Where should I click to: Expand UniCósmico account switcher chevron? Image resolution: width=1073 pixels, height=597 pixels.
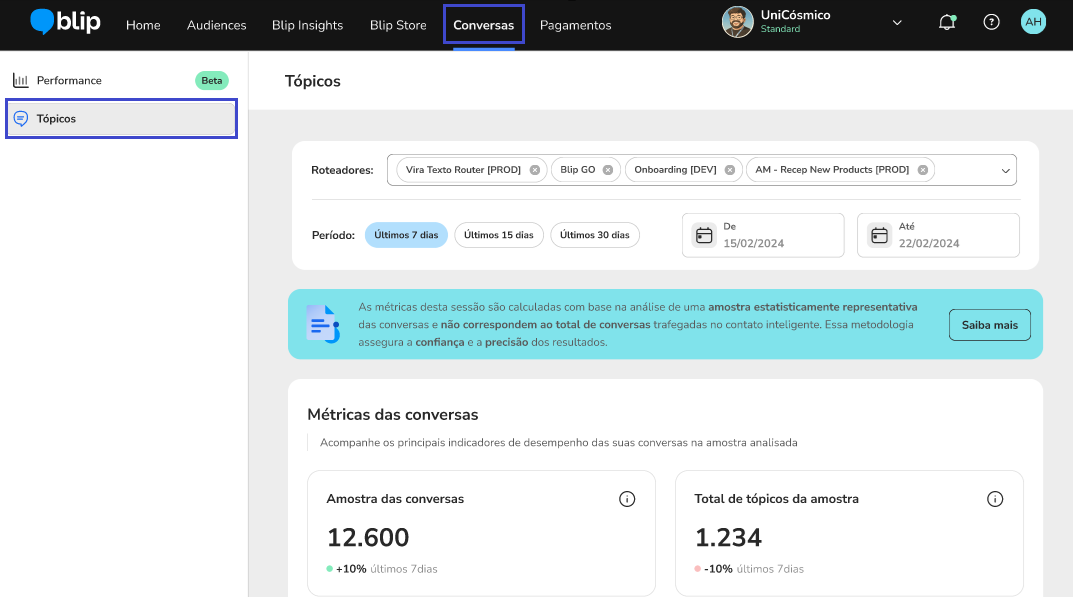(x=896, y=23)
